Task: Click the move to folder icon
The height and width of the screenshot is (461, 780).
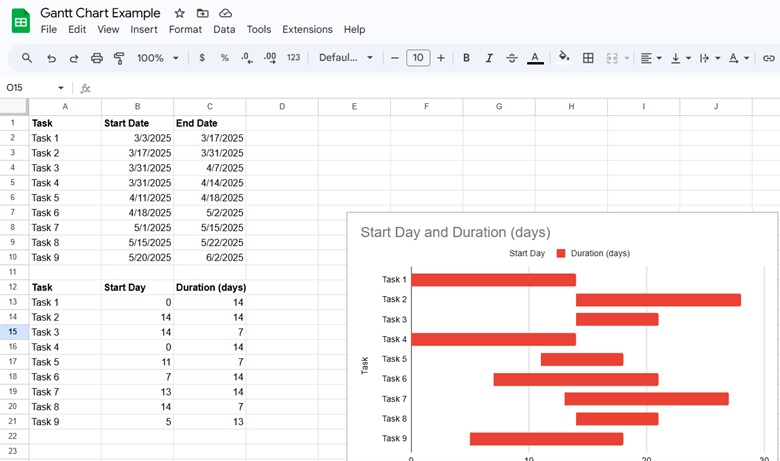Action: [203, 13]
